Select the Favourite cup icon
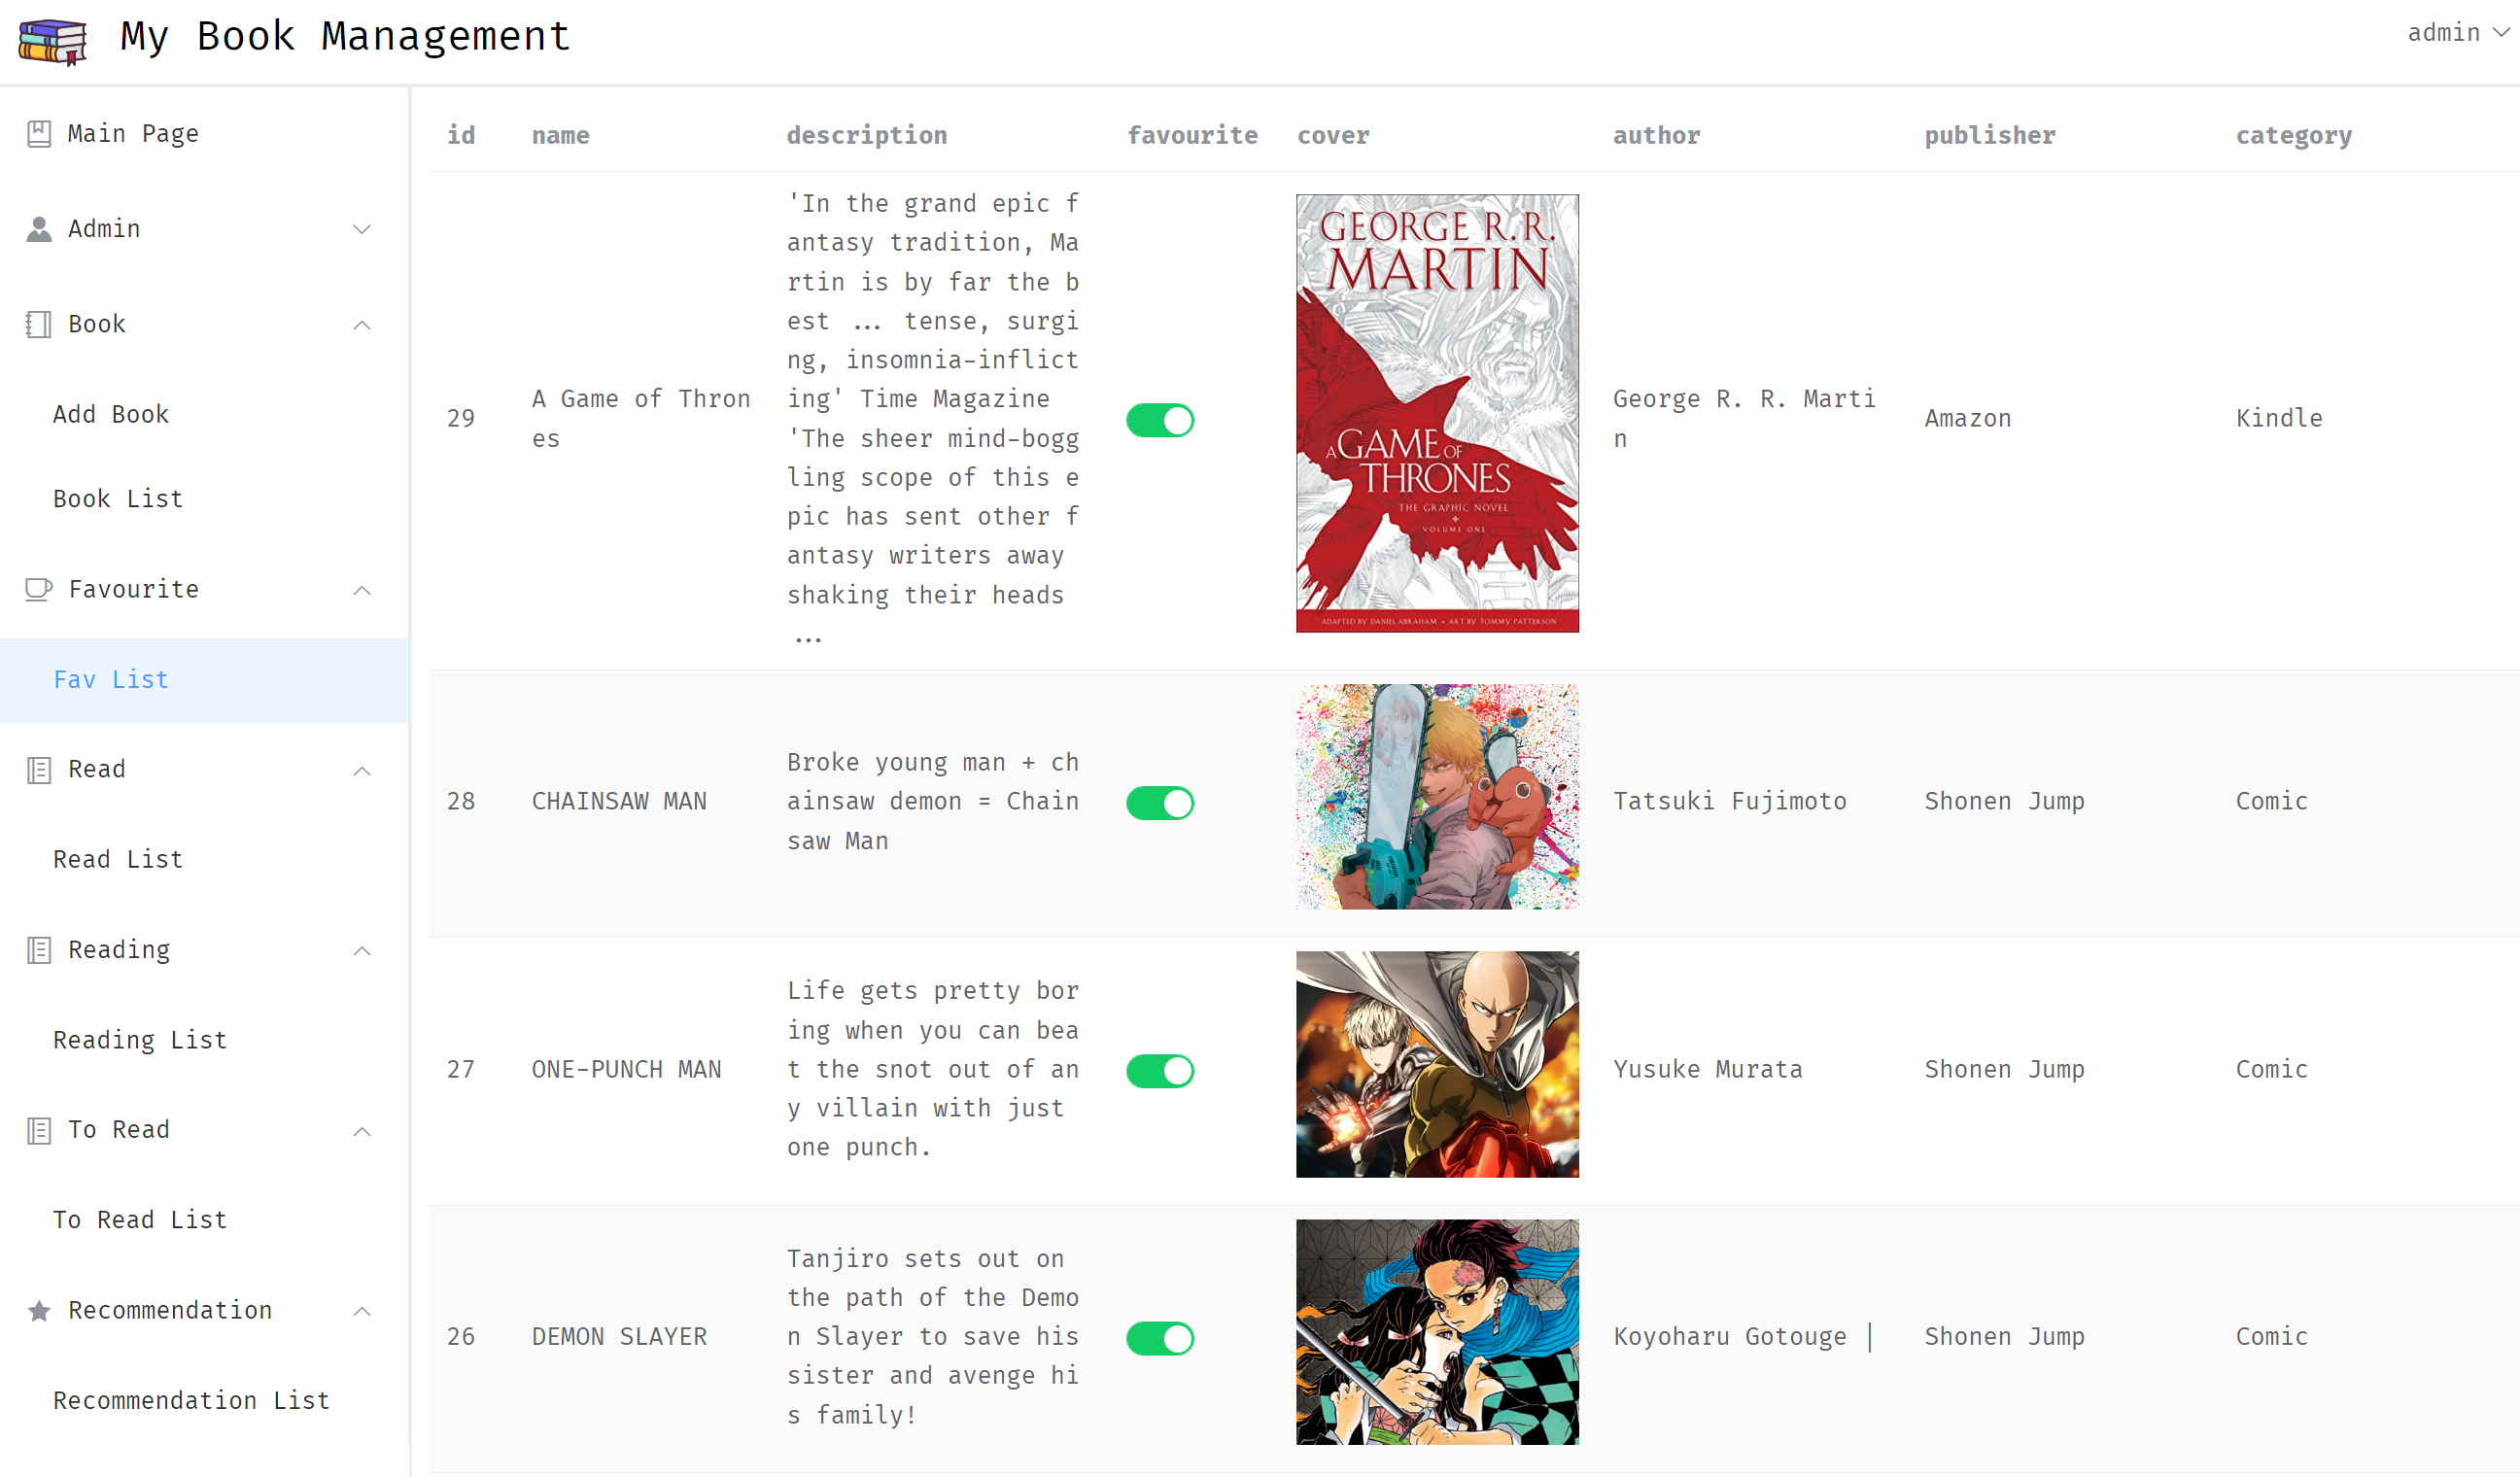This screenshot has width=2520, height=1477. pos(39,589)
